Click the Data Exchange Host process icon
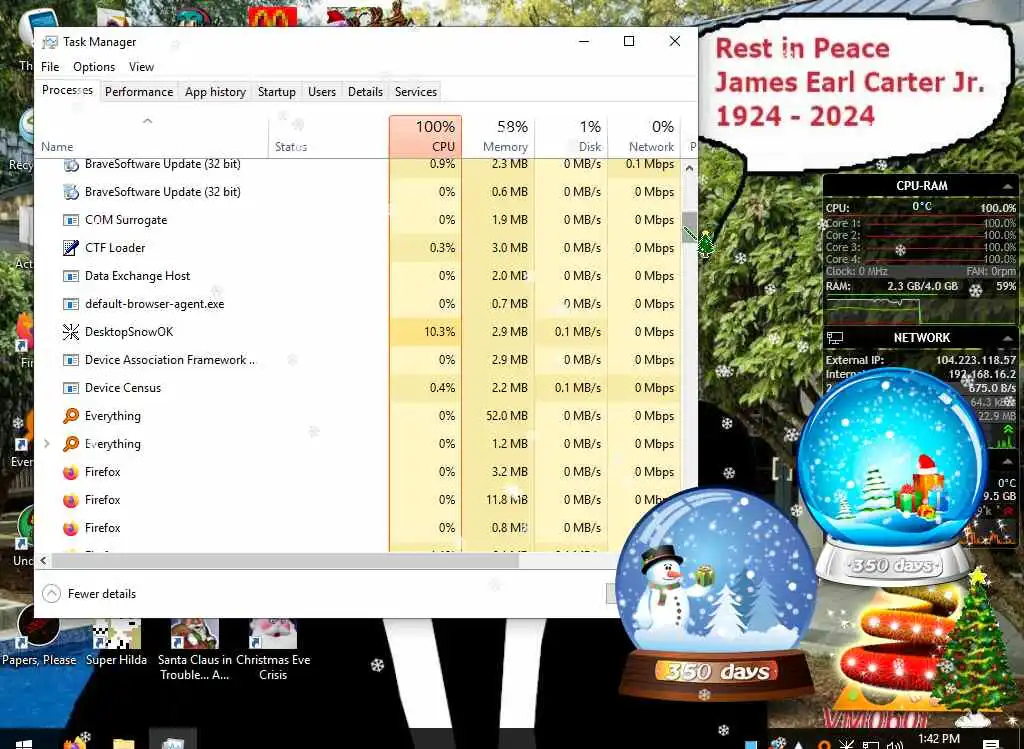This screenshot has height=749, width=1024. click(71, 276)
